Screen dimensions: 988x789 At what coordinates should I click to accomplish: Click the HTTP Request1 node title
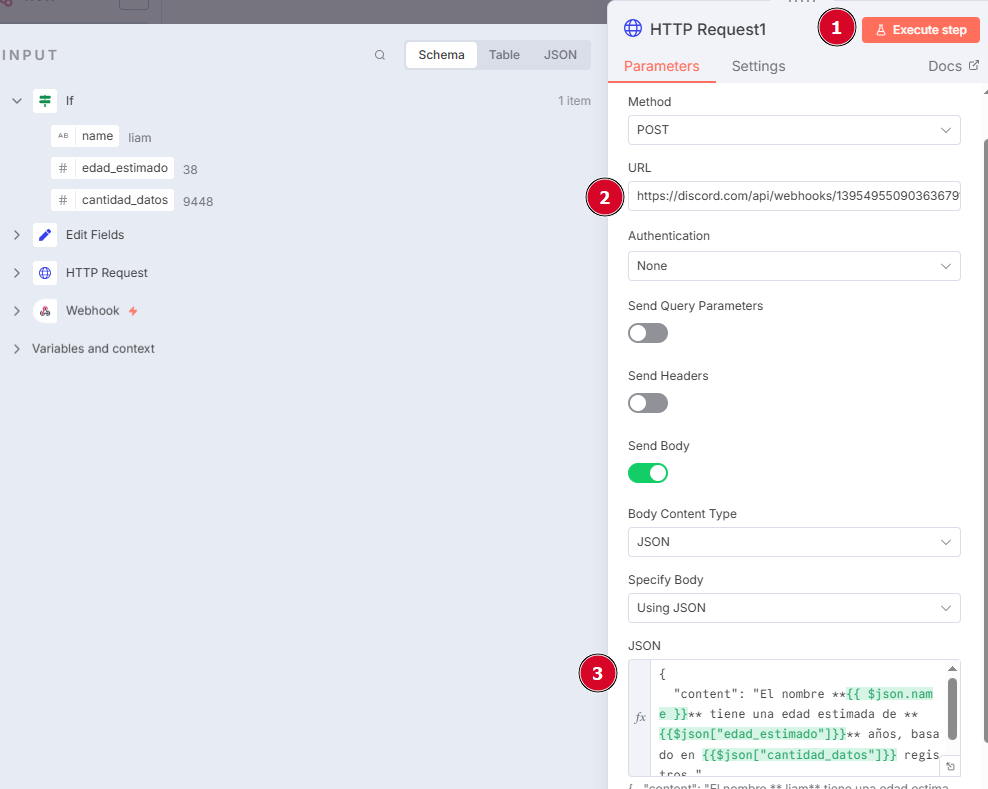(708, 30)
